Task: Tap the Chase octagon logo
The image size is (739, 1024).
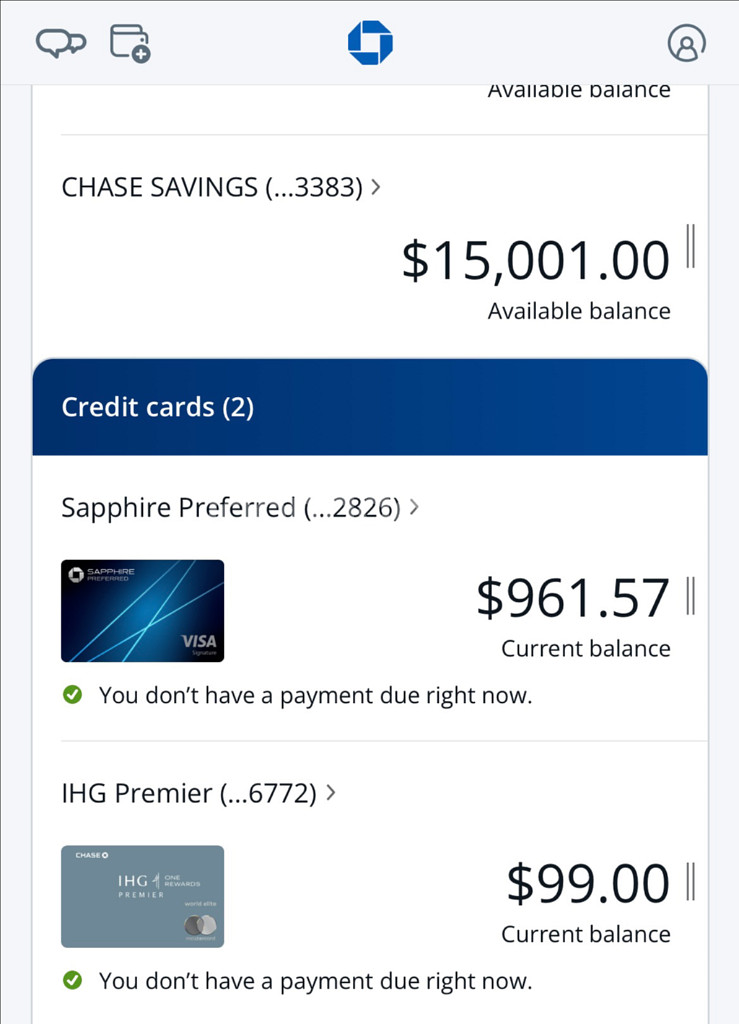Action: tap(370, 42)
